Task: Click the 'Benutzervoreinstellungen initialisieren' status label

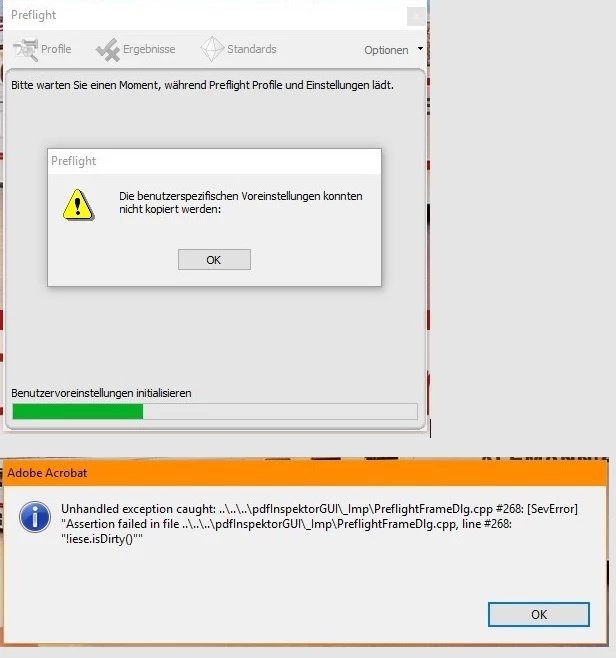Action: click(101, 393)
